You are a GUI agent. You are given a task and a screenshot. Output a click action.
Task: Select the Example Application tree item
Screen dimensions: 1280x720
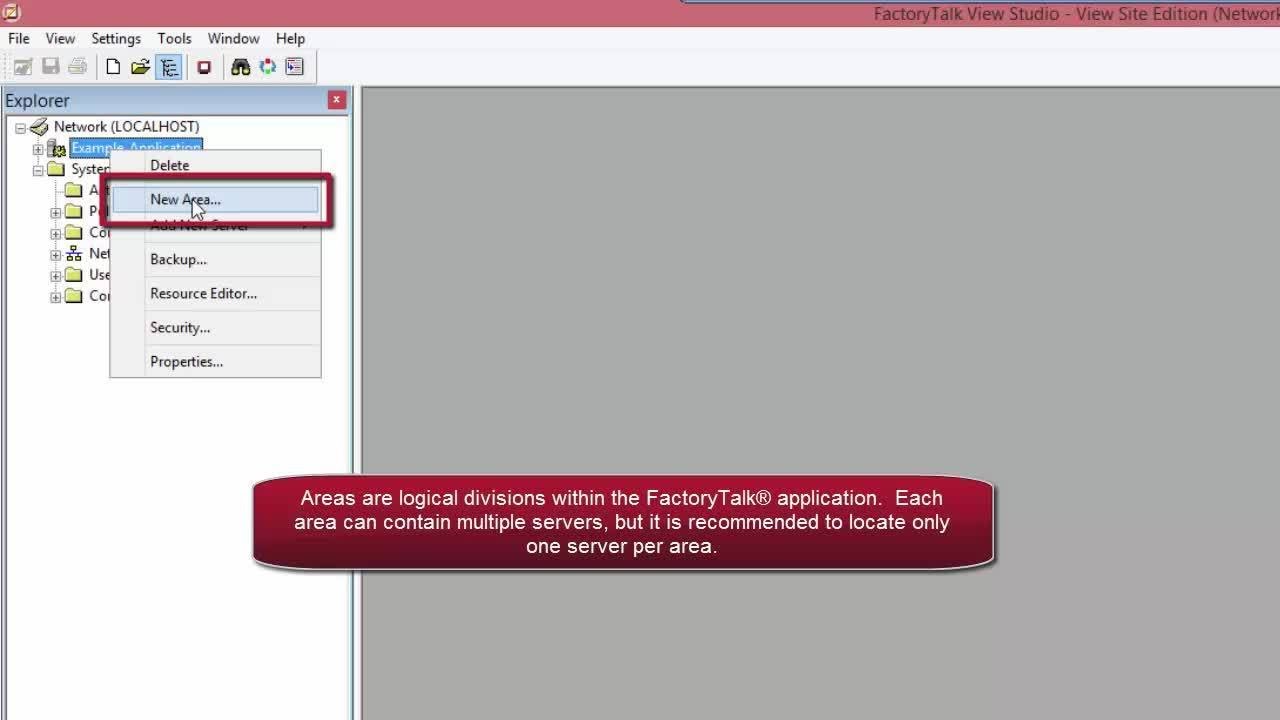[136, 148]
